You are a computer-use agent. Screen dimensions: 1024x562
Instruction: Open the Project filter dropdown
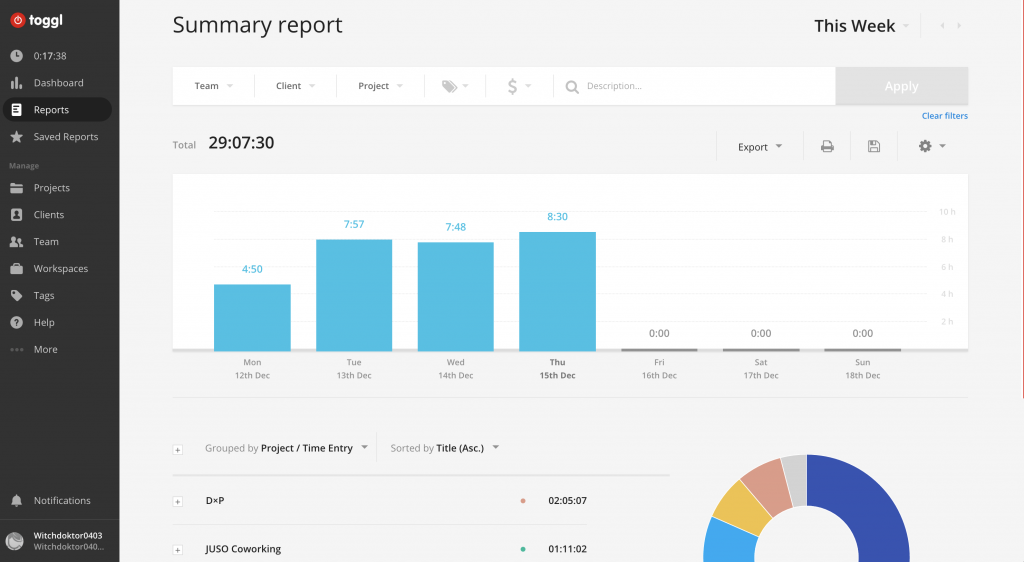[381, 86]
